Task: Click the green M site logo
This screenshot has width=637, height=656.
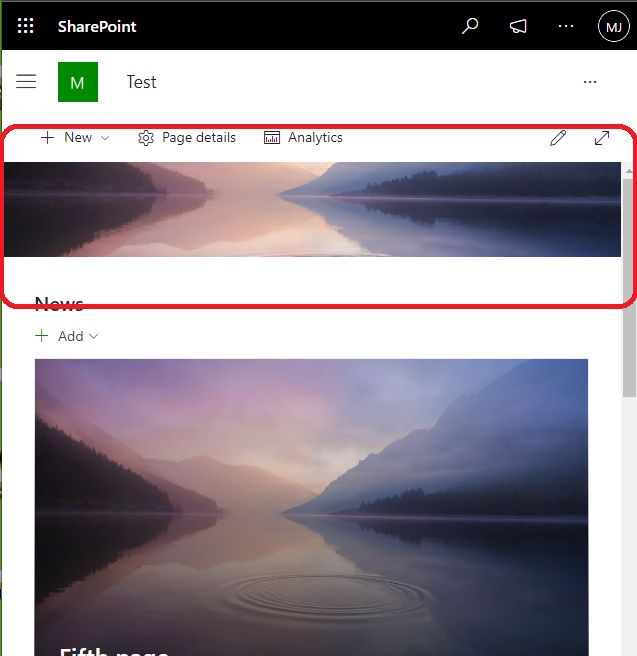Action: [x=78, y=82]
